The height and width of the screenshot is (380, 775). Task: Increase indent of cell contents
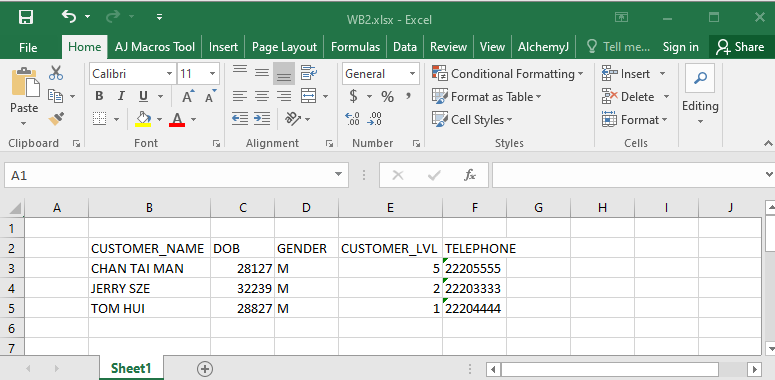coord(262,119)
